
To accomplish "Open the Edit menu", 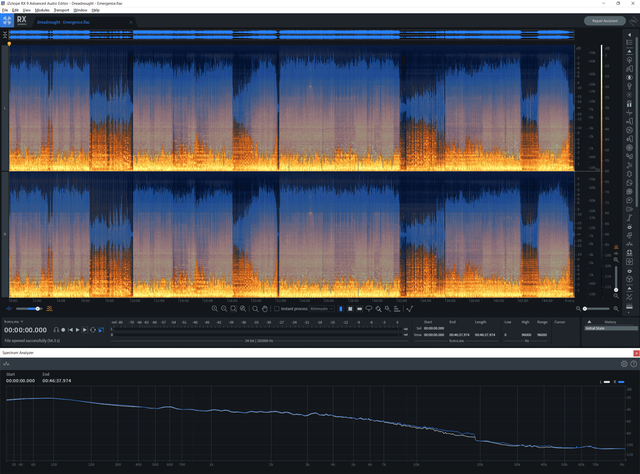I will (15, 10).
